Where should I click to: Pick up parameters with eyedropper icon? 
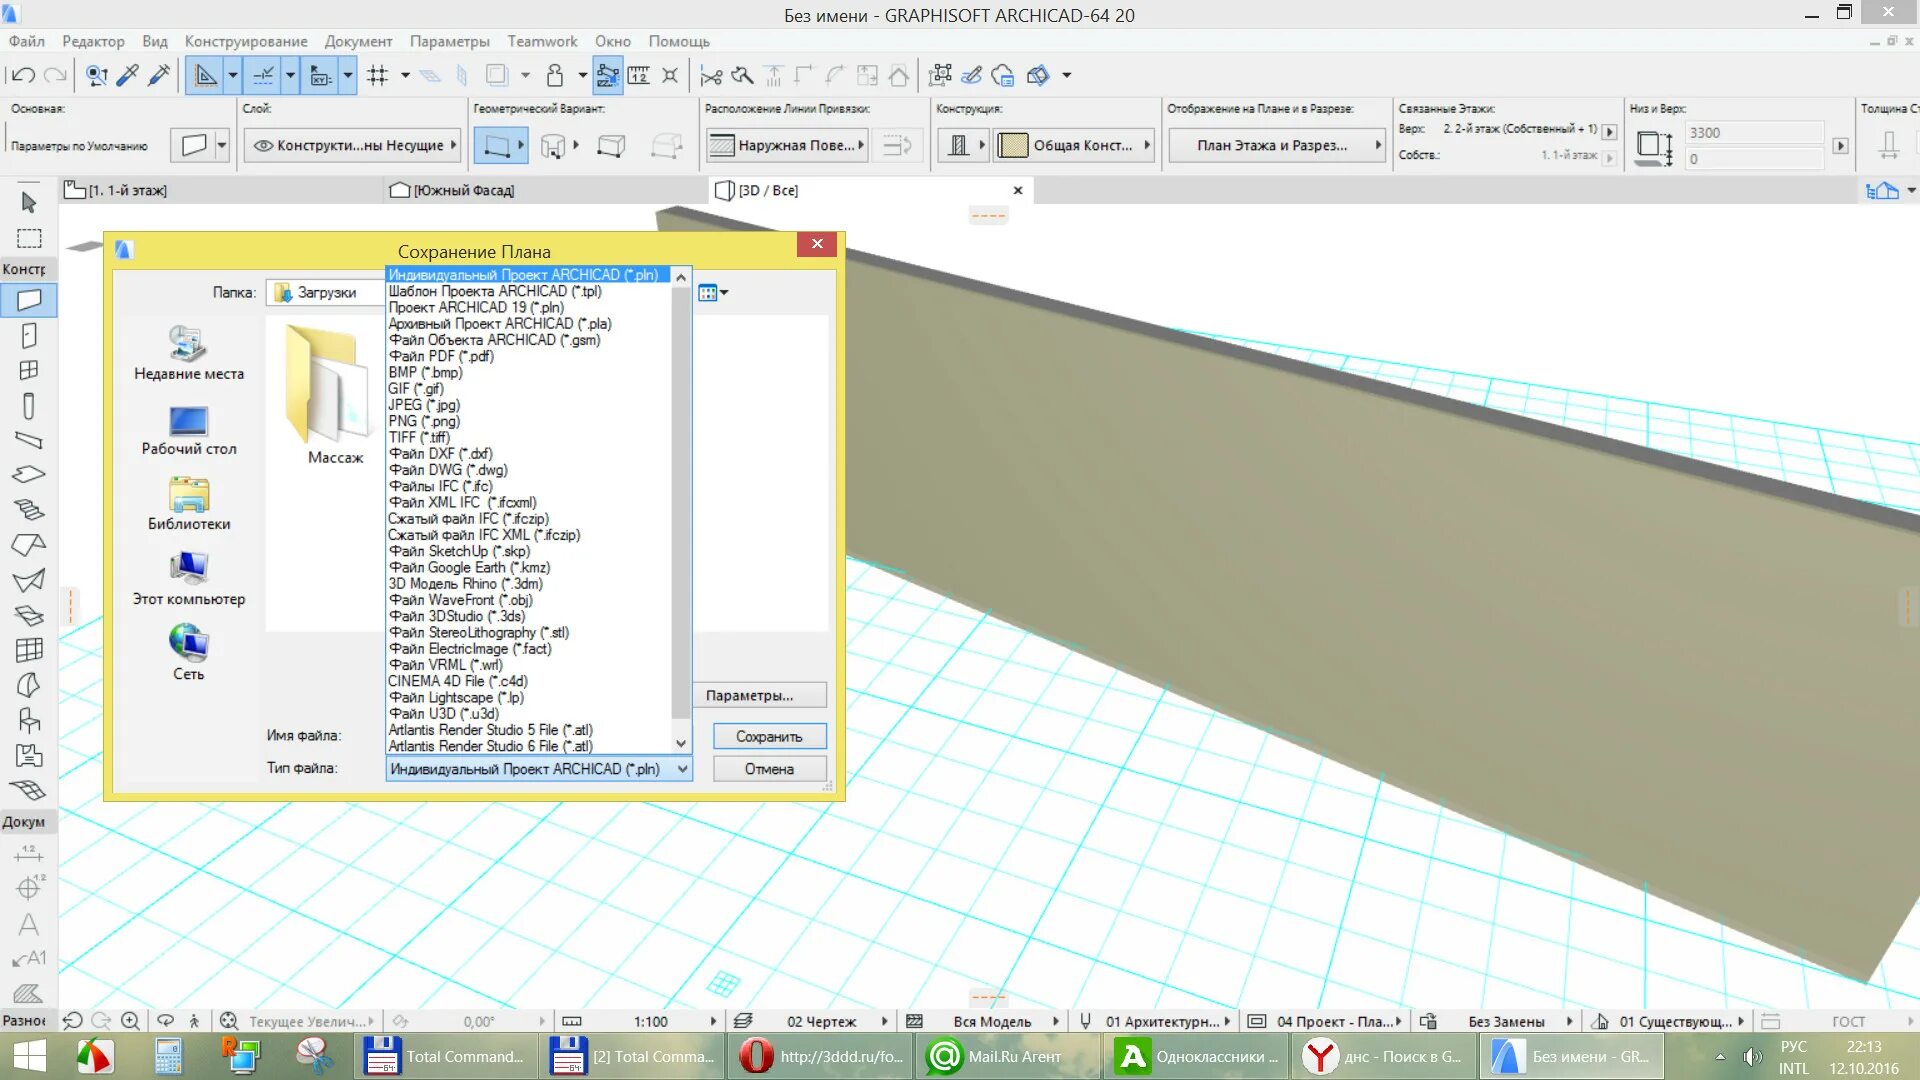click(128, 75)
